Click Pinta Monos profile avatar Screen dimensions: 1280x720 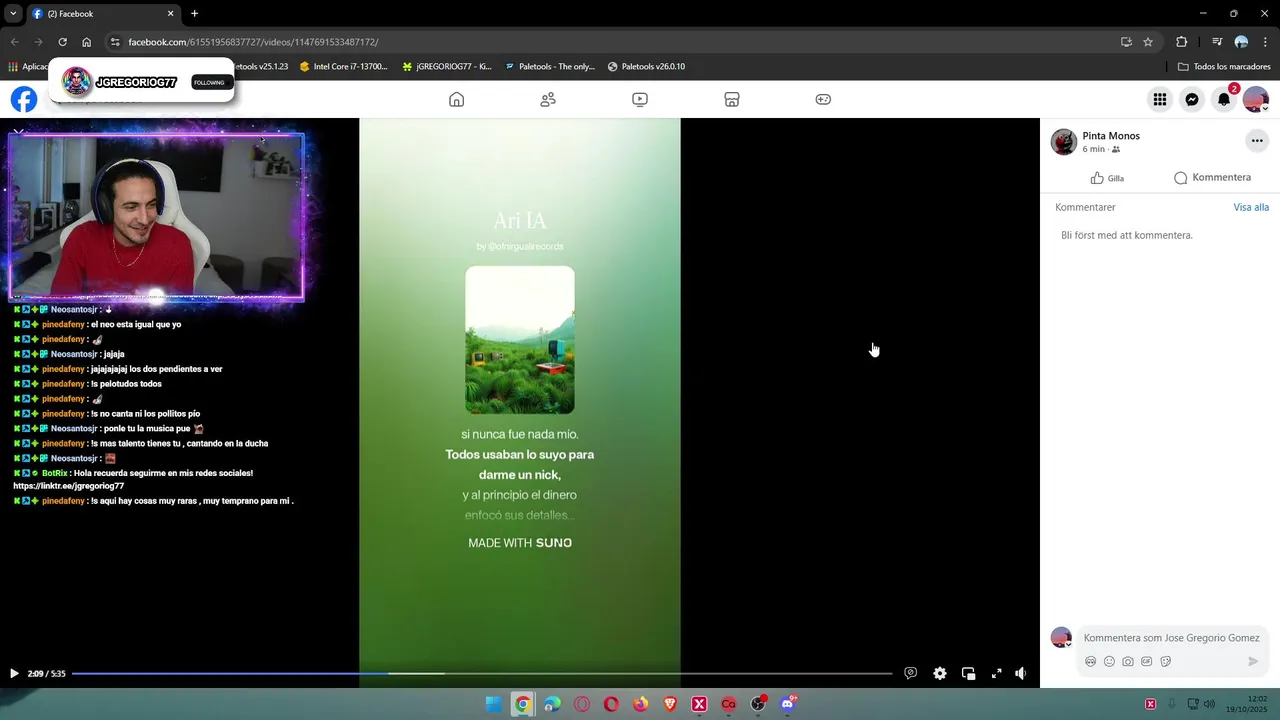pyautogui.click(x=1064, y=142)
